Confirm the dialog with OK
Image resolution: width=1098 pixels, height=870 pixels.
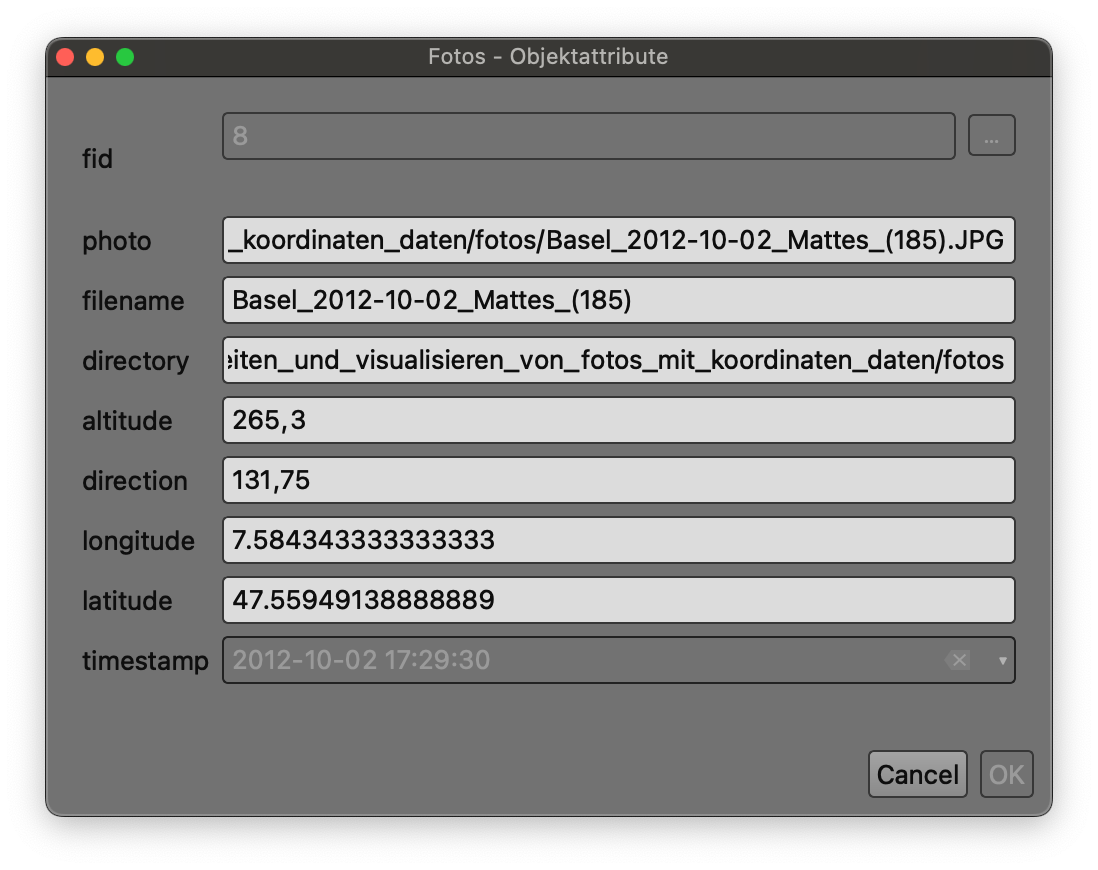coord(1006,774)
